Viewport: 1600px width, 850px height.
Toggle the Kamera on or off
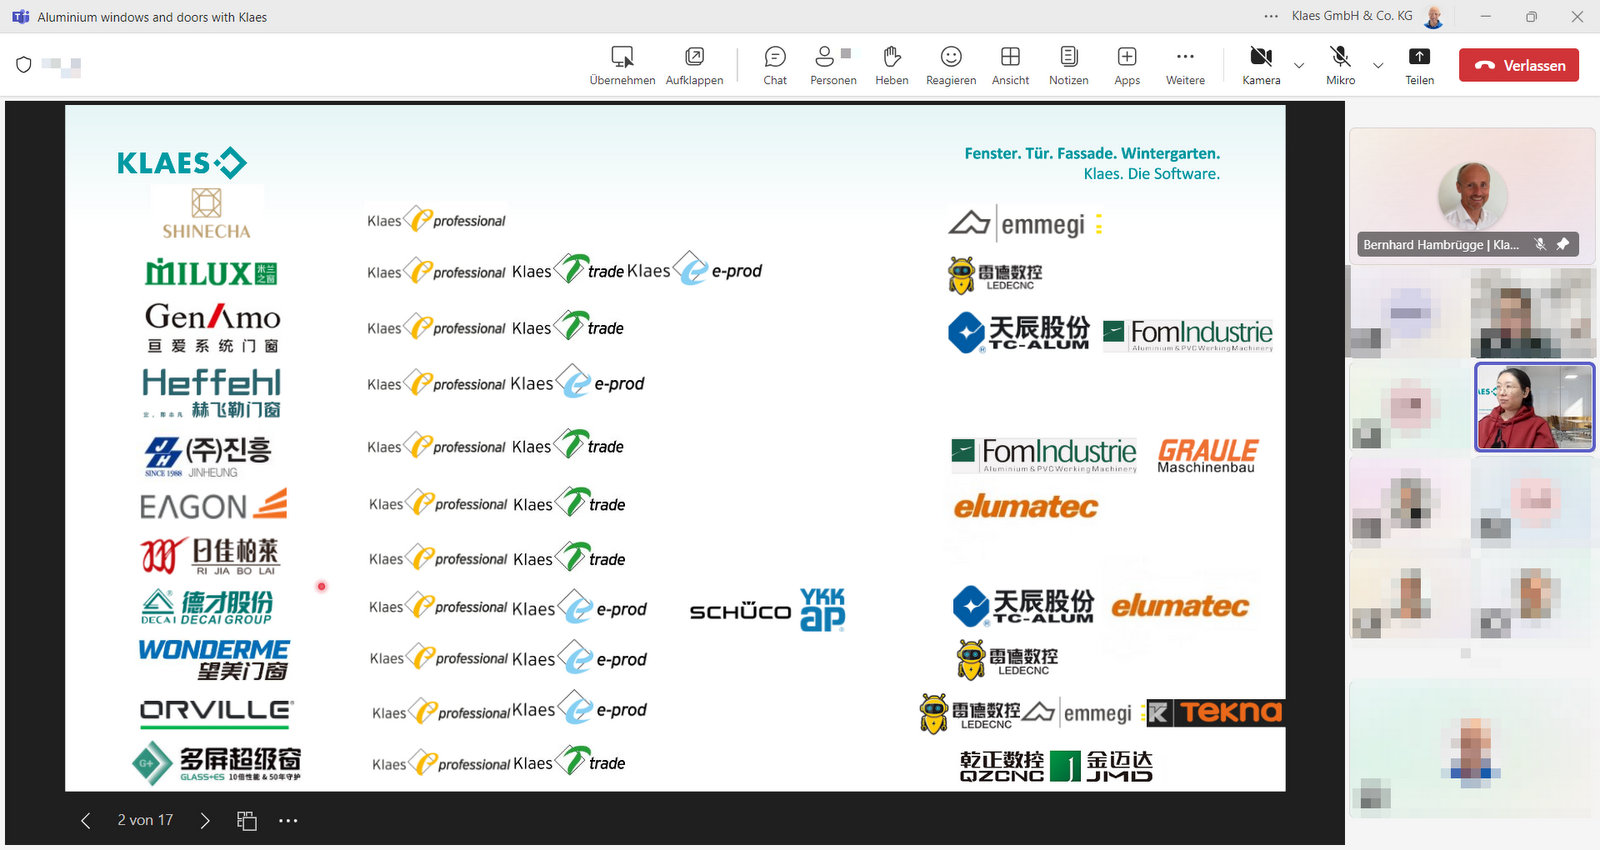point(1261,65)
